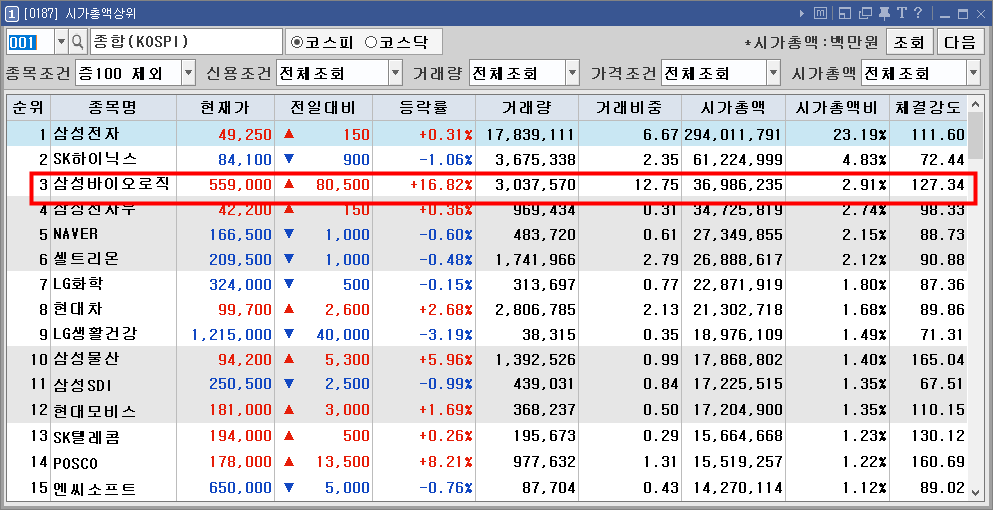Open the 시가총액 condition dropdown
Screen dimensions: 993x510
pyautogui.click(x=921, y=73)
